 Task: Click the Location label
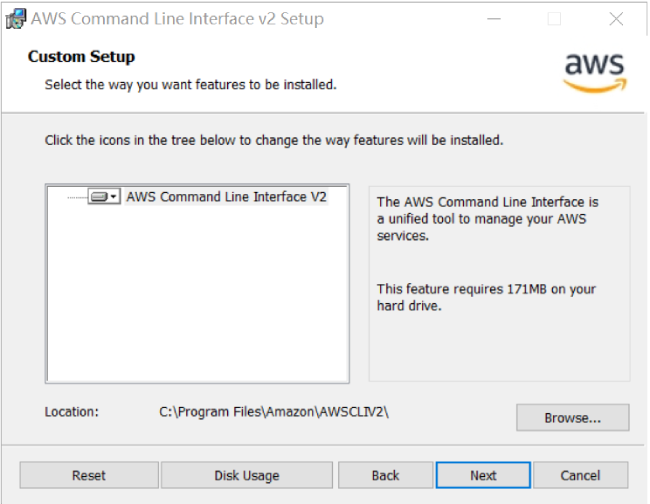[x=72, y=411]
